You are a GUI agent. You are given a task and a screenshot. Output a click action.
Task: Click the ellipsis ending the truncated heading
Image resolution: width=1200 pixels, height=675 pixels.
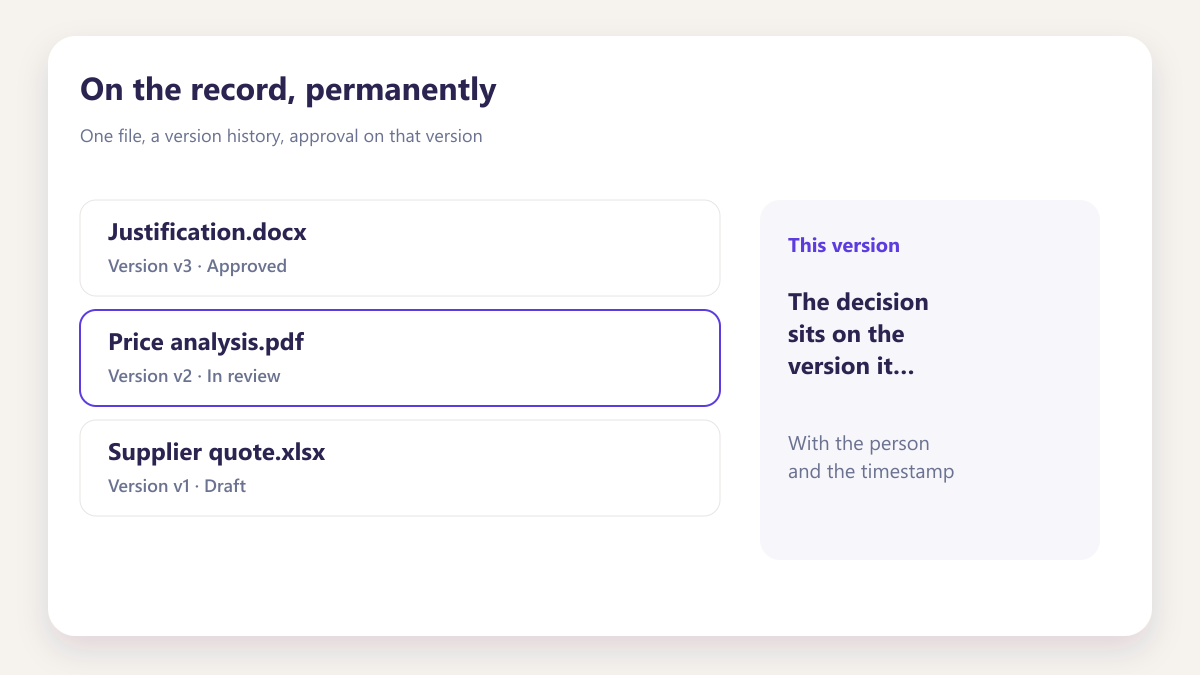click(903, 367)
